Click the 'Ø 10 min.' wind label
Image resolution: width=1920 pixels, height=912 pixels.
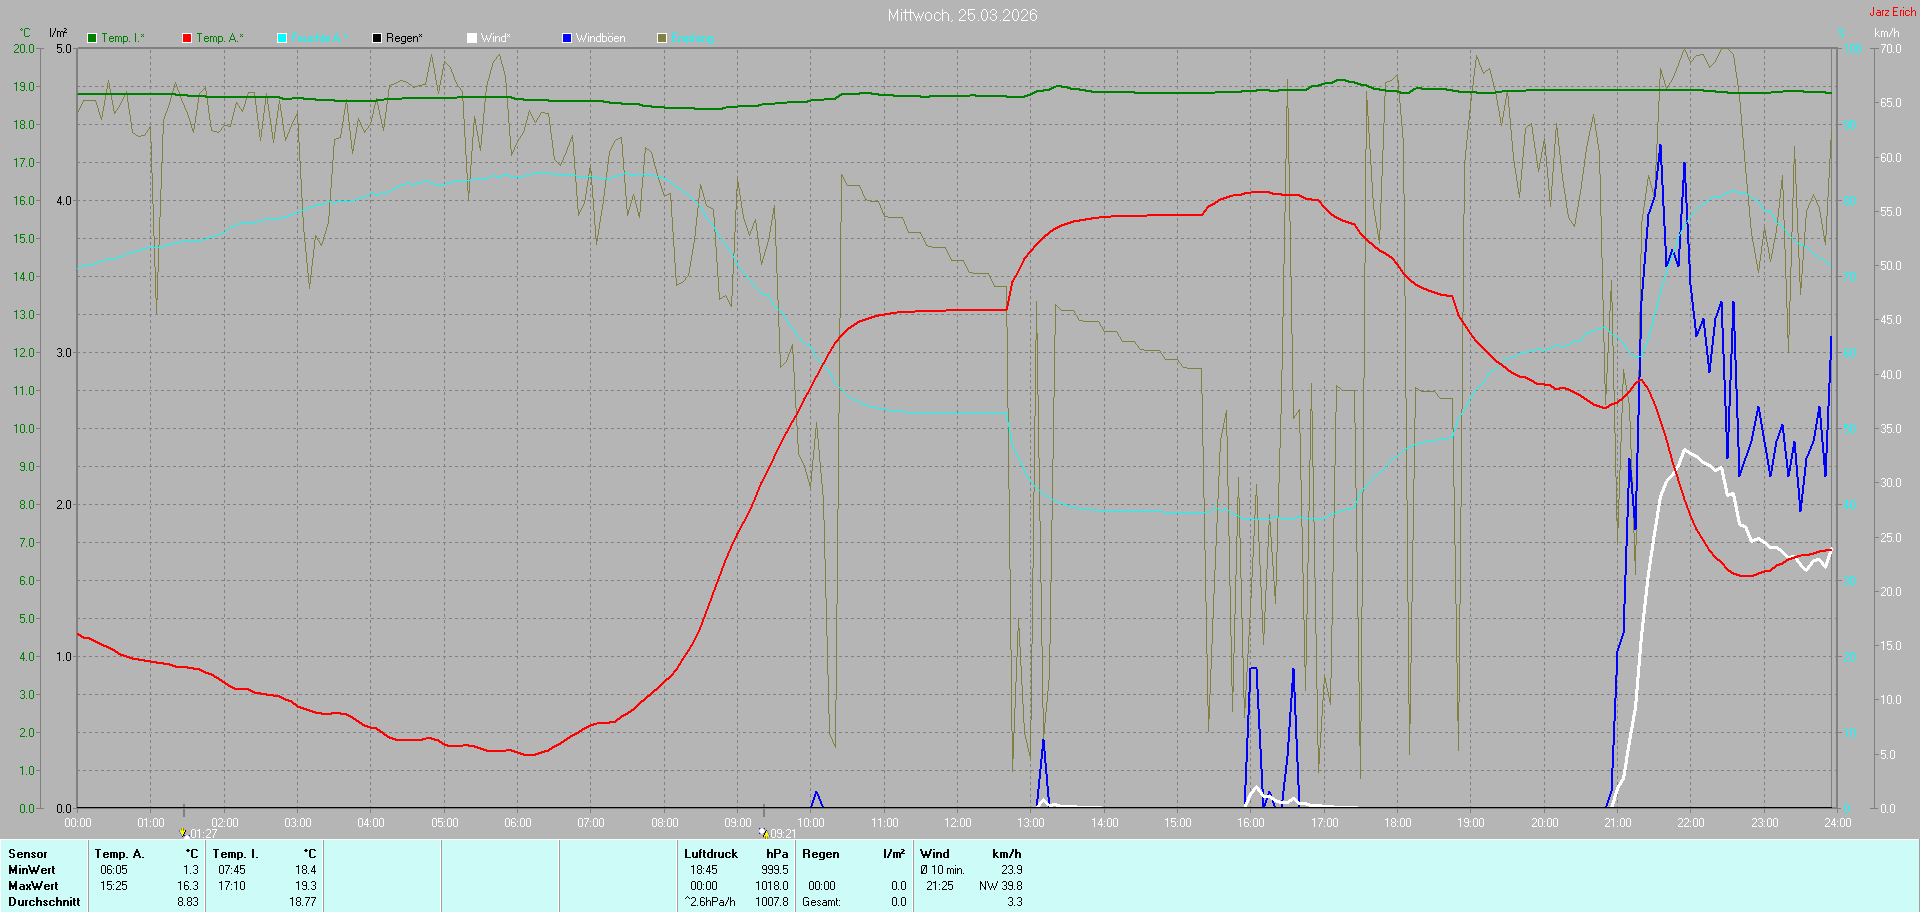coord(943,870)
